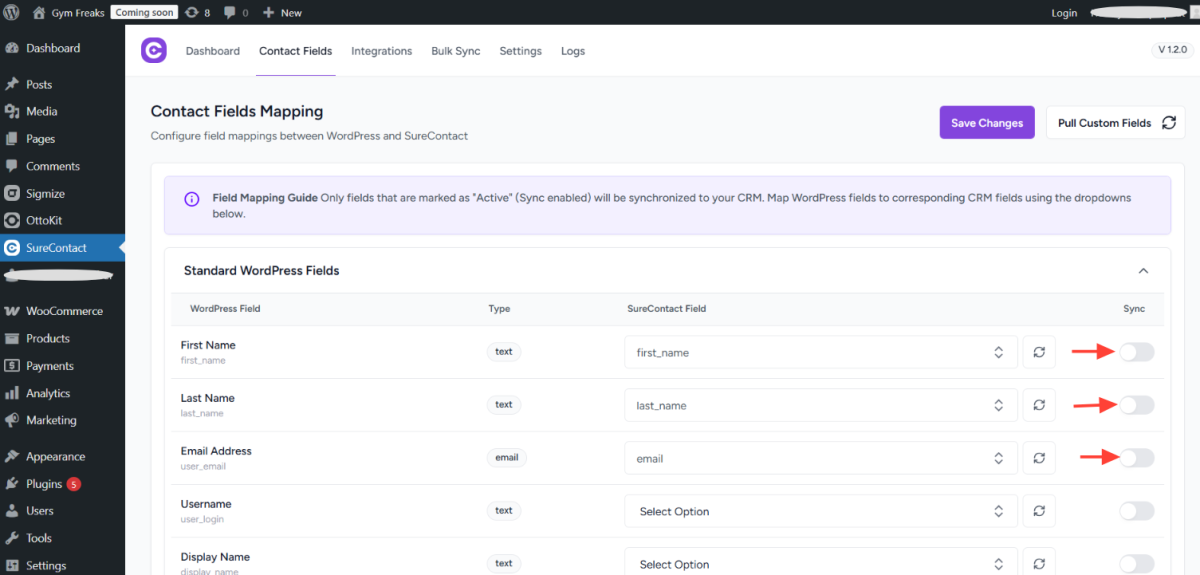
Task: Click refresh icon beside last_name field
Action: [1039, 405]
